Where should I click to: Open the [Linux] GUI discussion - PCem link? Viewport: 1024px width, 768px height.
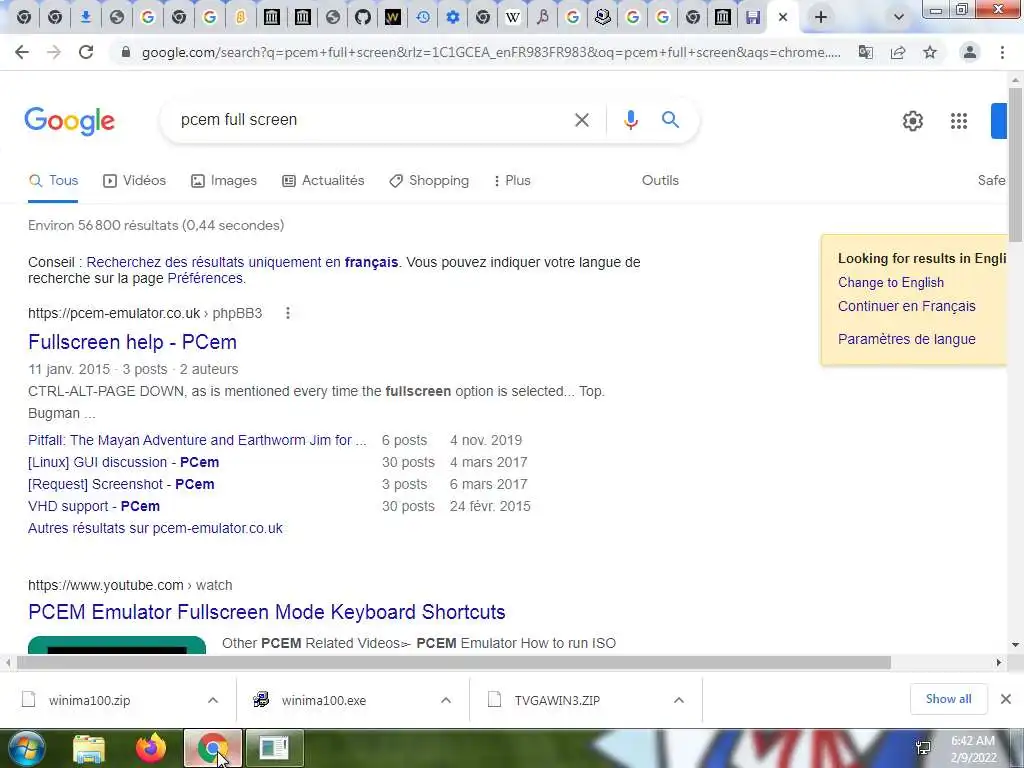(x=123, y=462)
